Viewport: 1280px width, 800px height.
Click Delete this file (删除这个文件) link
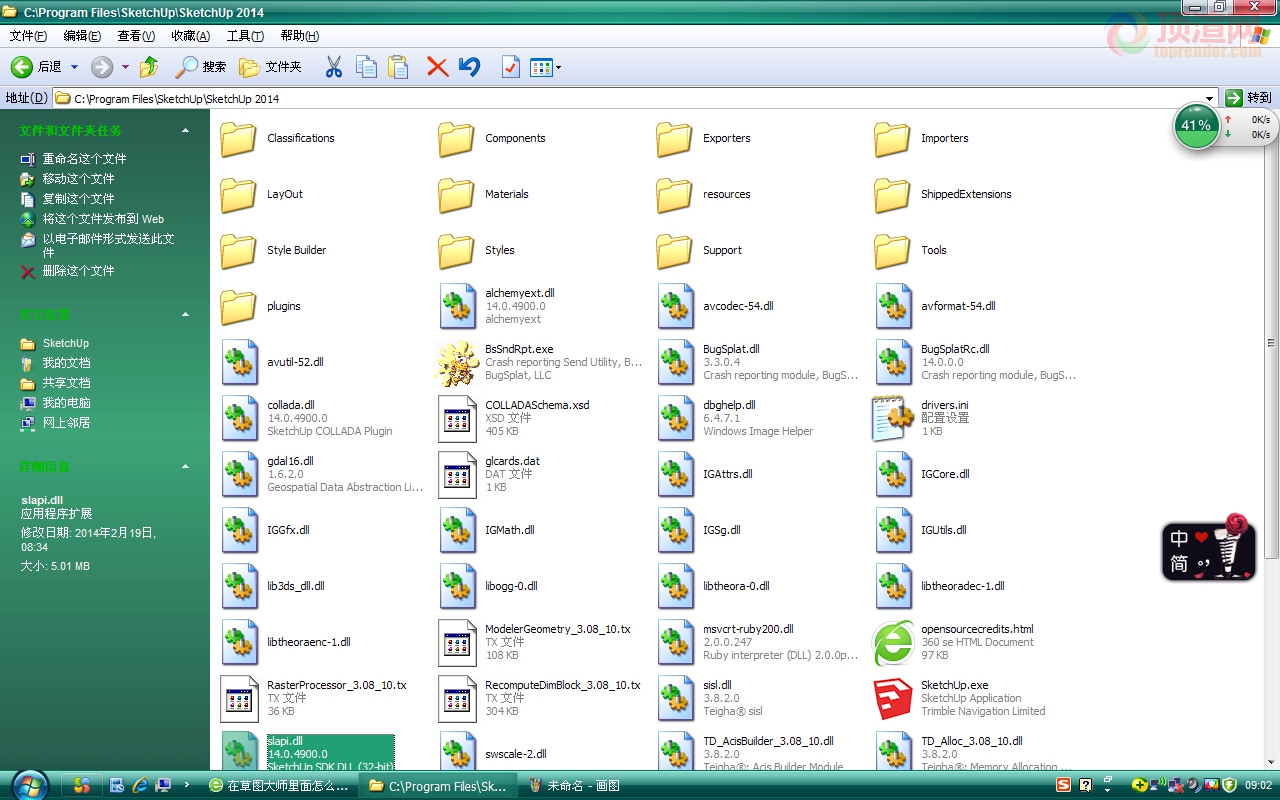click(x=78, y=271)
